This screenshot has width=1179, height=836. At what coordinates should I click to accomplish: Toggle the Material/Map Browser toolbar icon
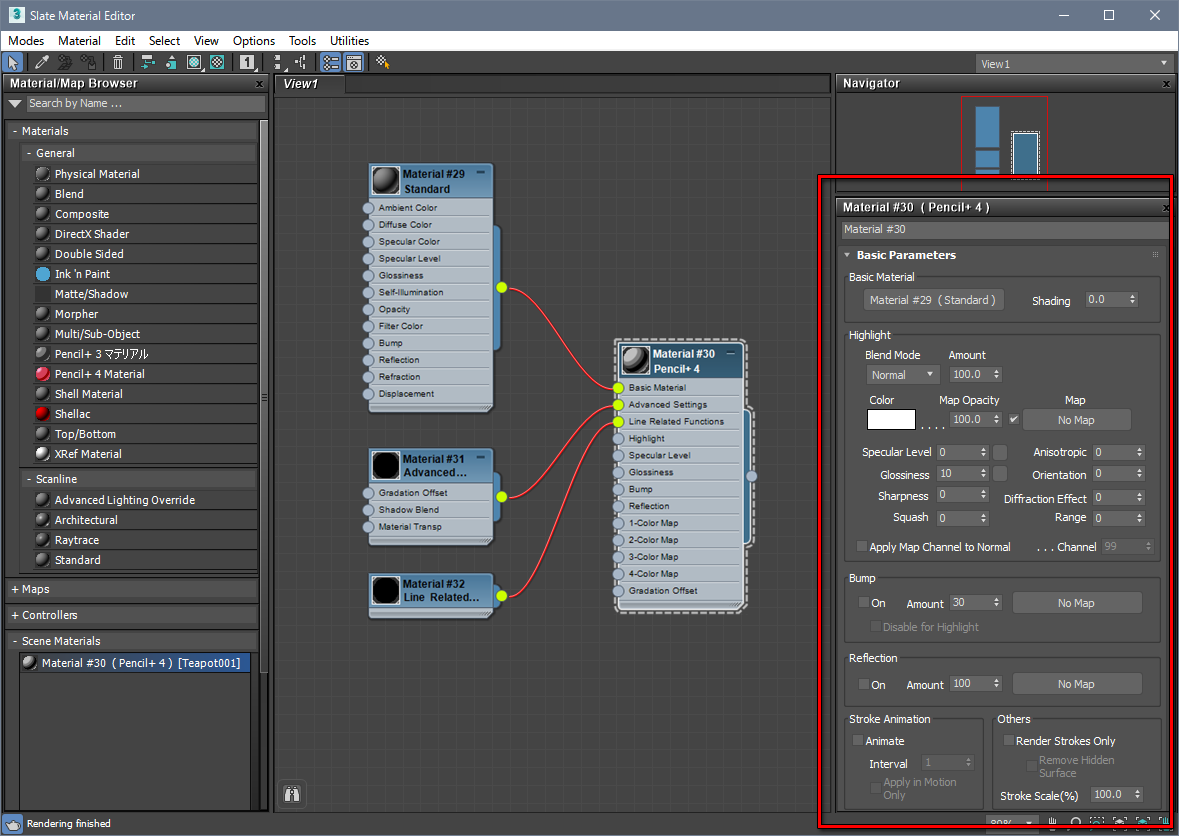pos(330,62)
